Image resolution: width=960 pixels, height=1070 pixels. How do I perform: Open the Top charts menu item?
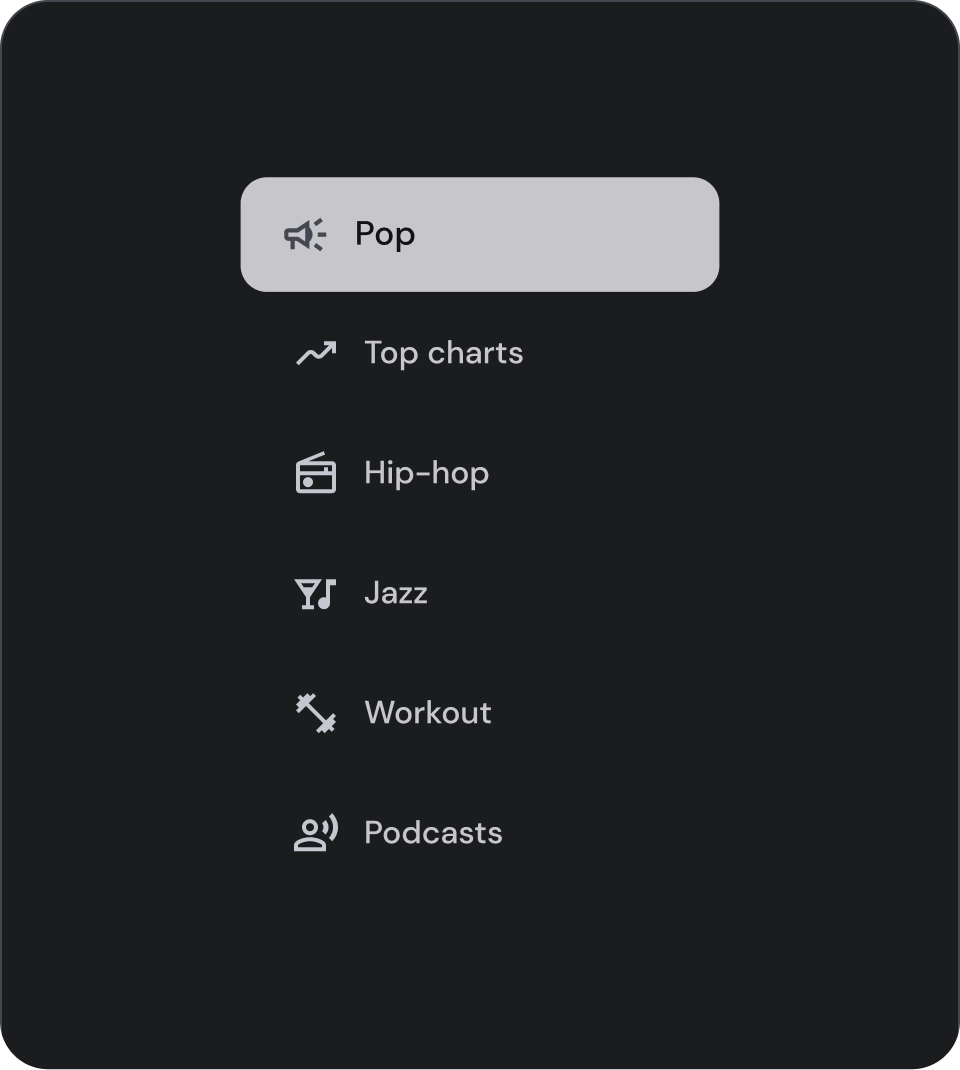point(443,353)
